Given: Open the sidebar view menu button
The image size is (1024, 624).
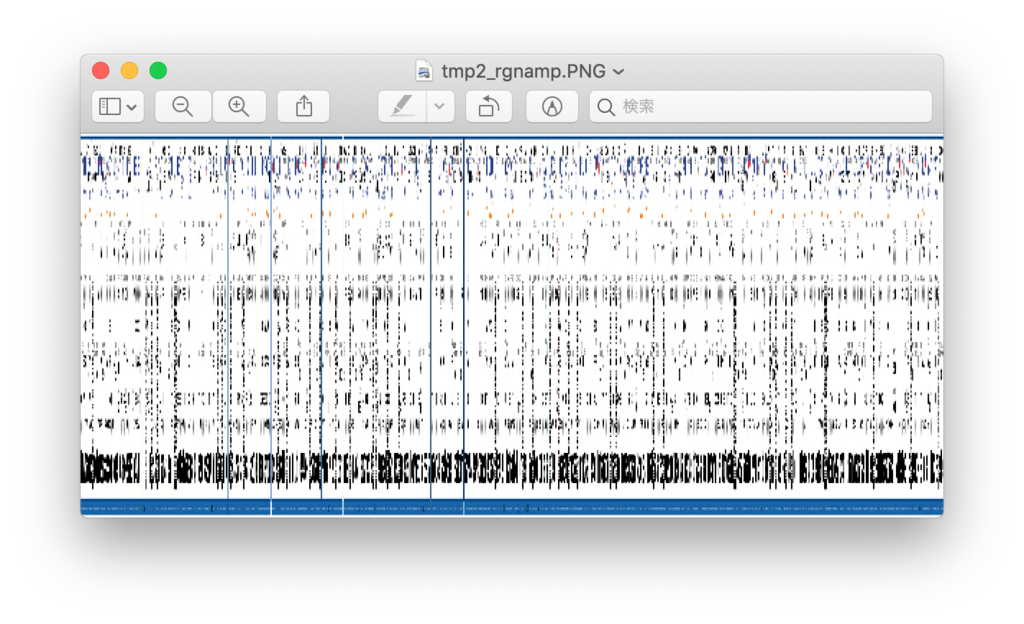Looking at the screenshot, I should click(x=118, y=106).
